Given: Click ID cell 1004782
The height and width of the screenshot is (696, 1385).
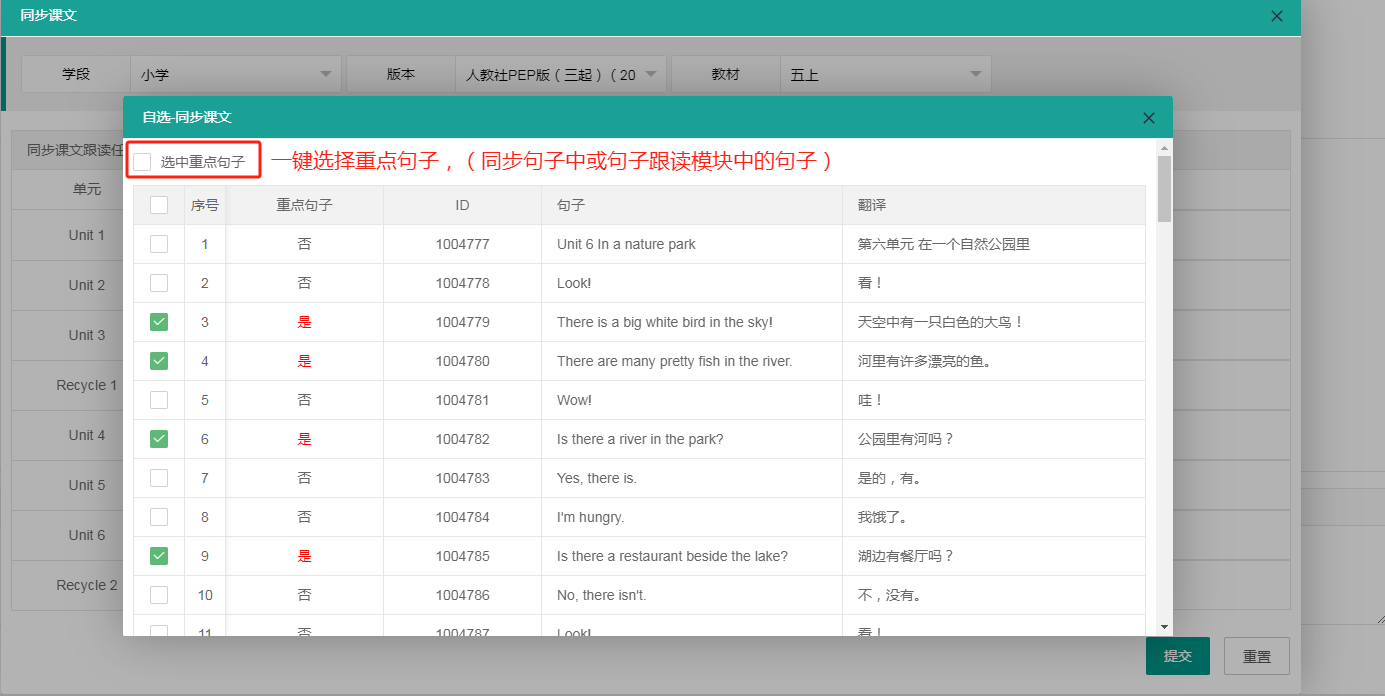Looking at the screenshot, I should [x=462, y=439].
